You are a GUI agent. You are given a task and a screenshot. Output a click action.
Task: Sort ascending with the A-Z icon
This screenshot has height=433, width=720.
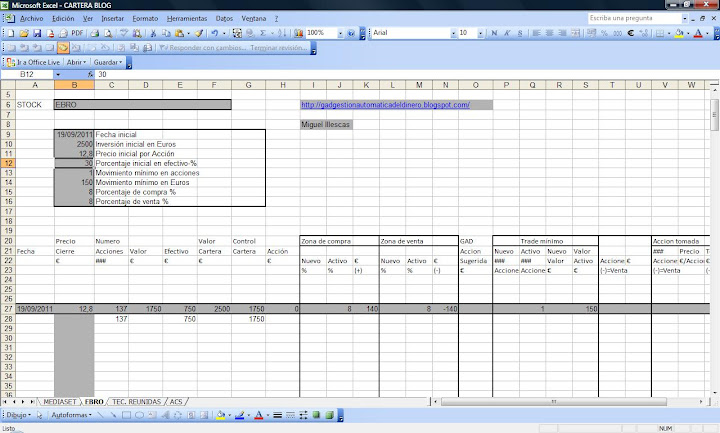(x=282, y=33)
